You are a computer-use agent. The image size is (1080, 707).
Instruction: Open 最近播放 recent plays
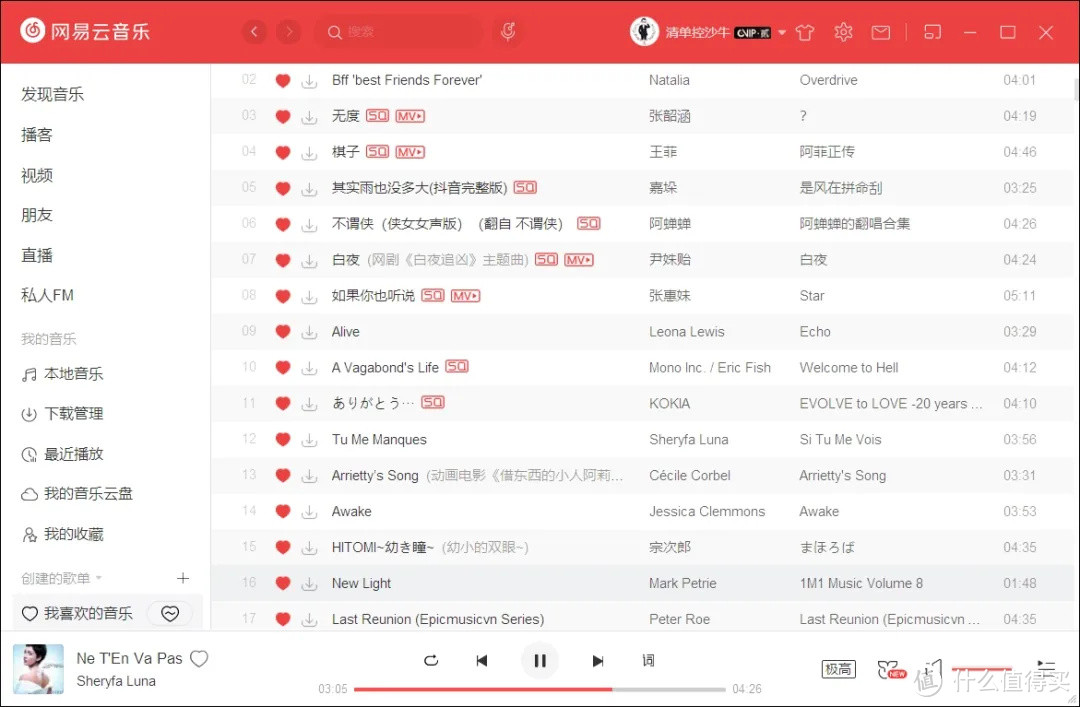(x=62, y=454)
